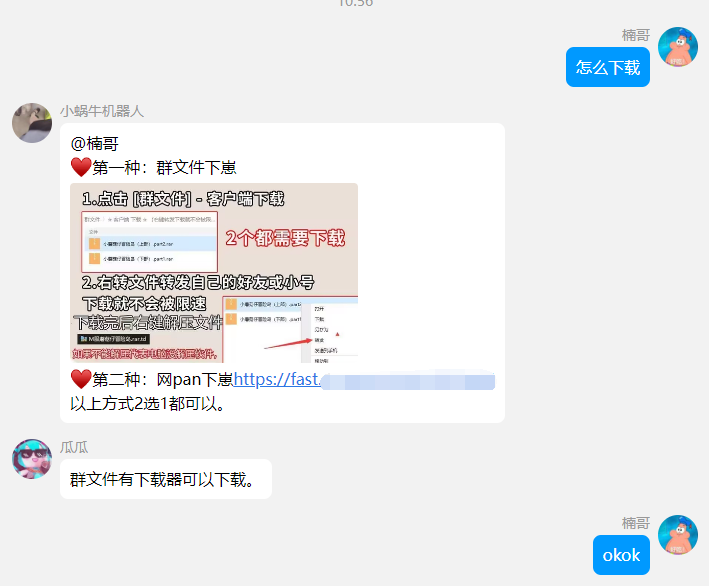The height and width of the screenshot is (586, 709).
Task: Click the 第二种：网pan下崽 text
Action: tap(163, 379)
